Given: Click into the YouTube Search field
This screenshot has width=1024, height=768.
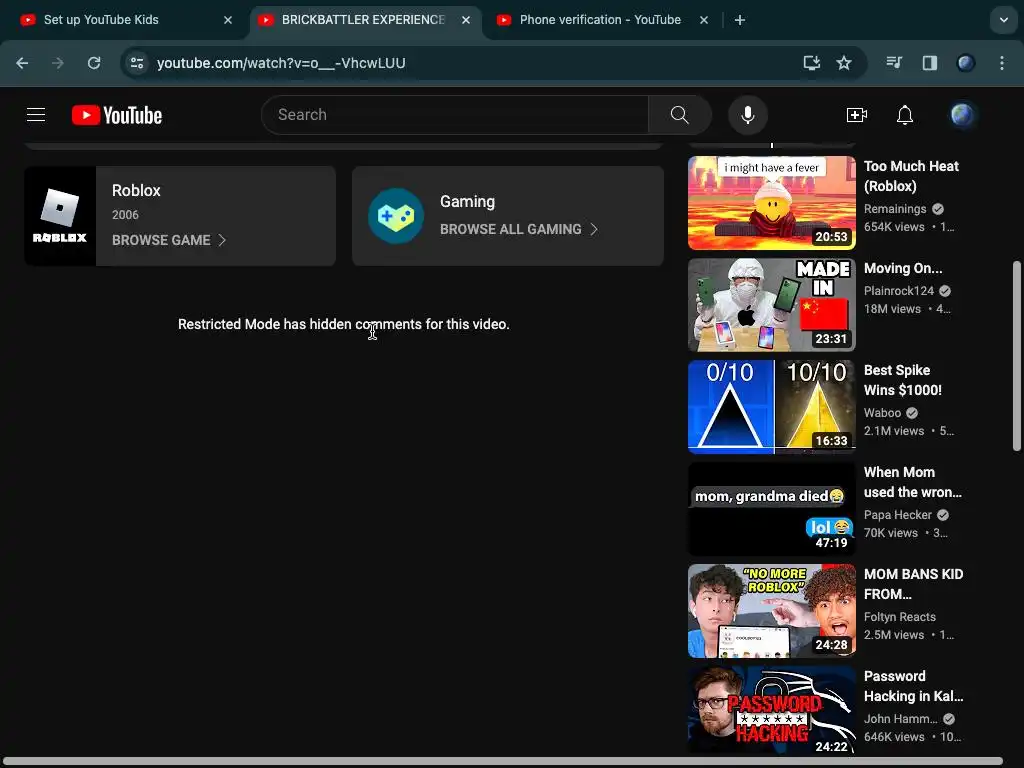Looking at the screenshot, I should pos(455,115).
